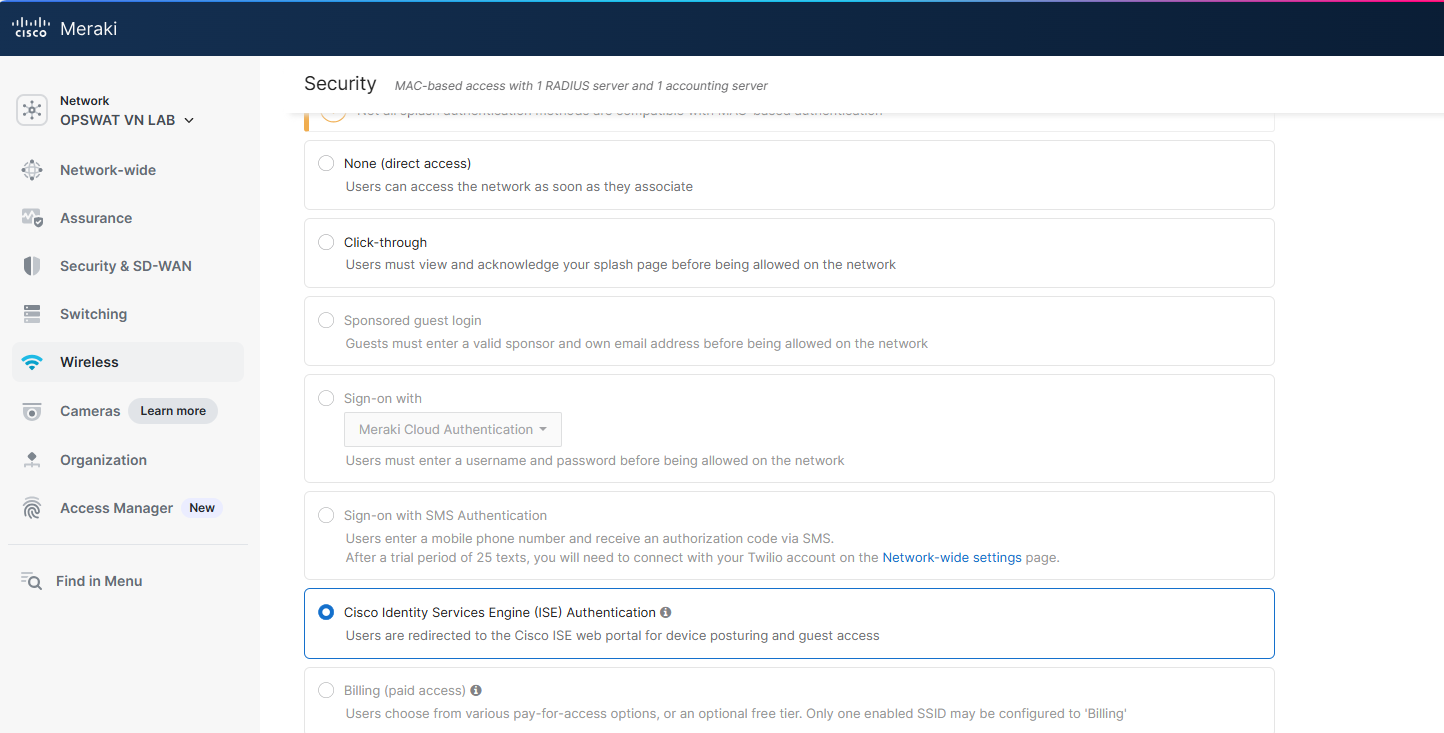Select the Sign-on with radio button
1444x733 pixels.
[326, 398]
